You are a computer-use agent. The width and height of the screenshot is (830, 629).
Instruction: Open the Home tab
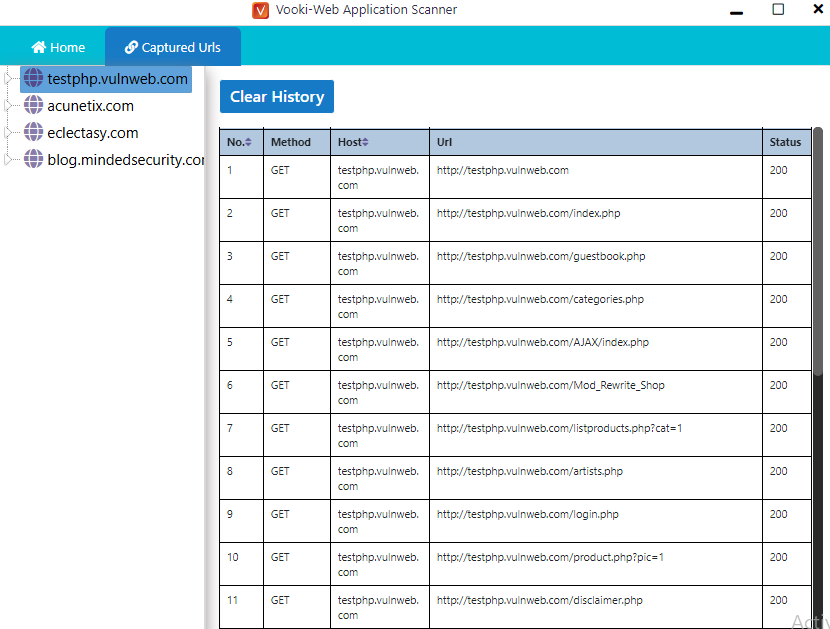pos(58,47)
